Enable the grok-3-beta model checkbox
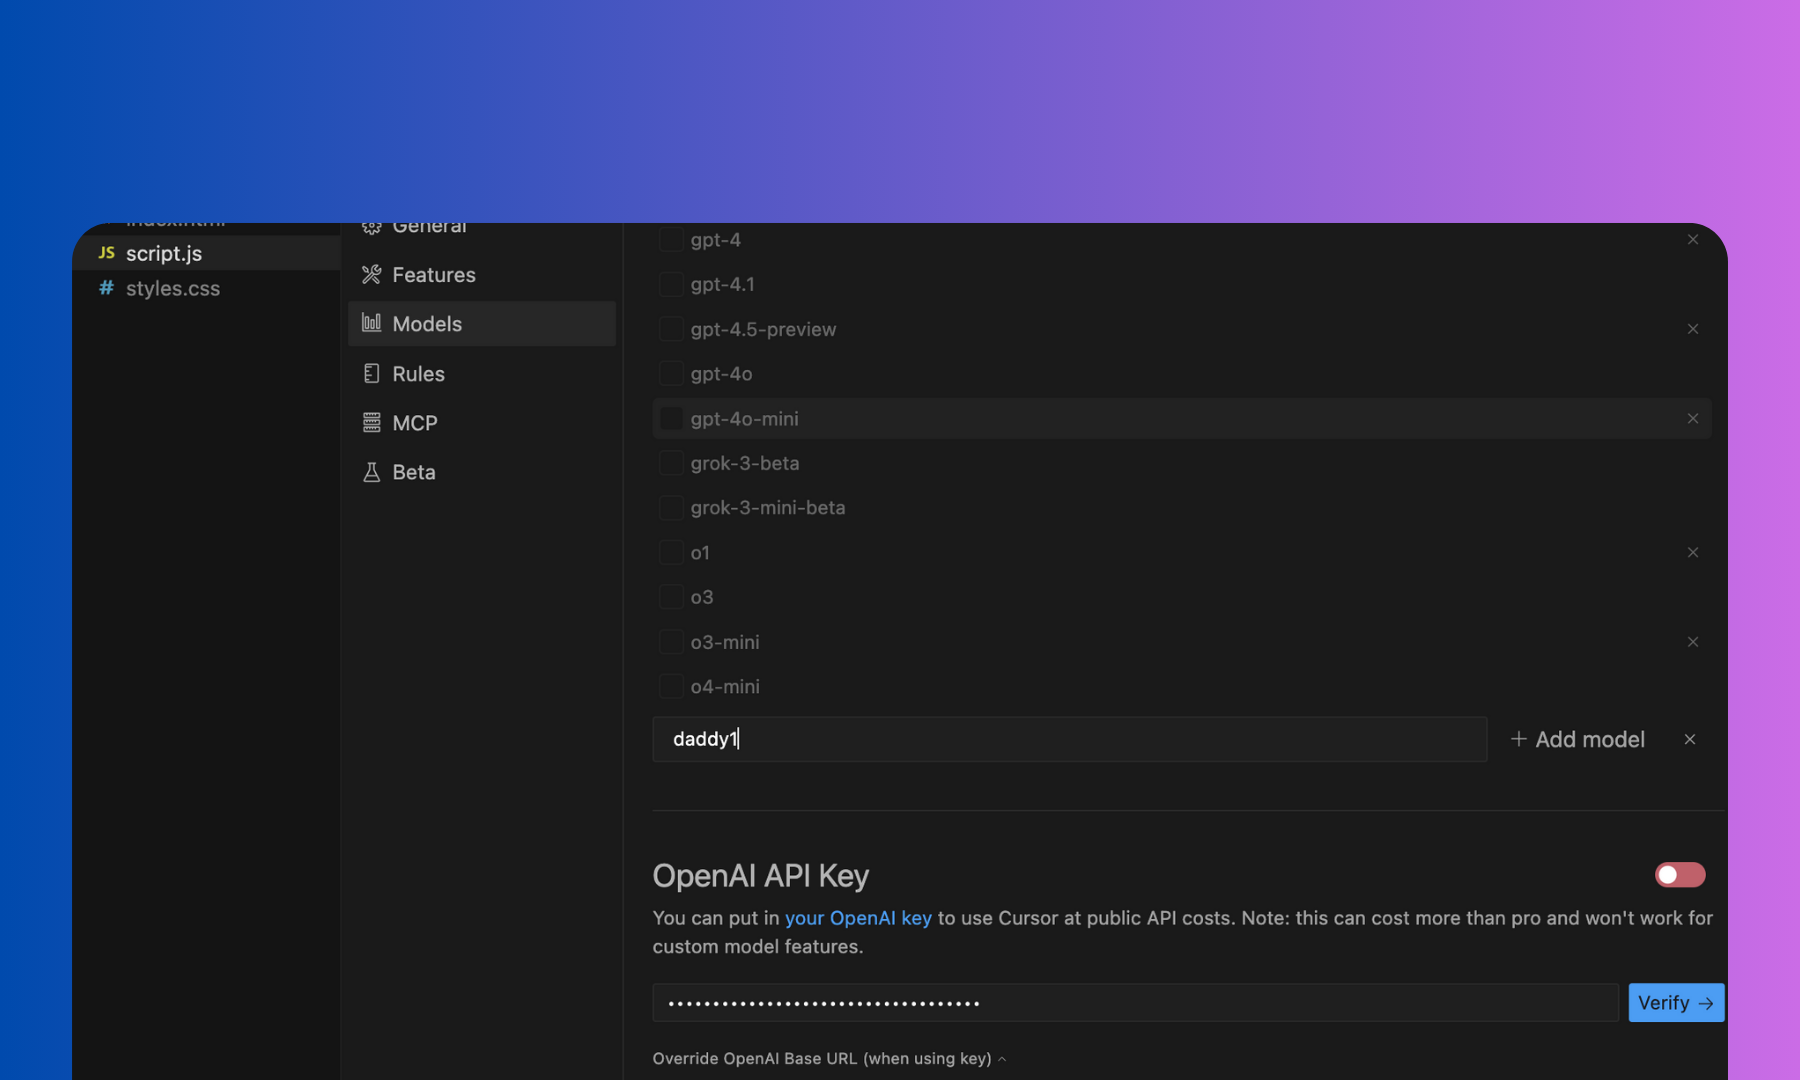This screenshot has width=1800, height=1080. [x=671, y=463]
